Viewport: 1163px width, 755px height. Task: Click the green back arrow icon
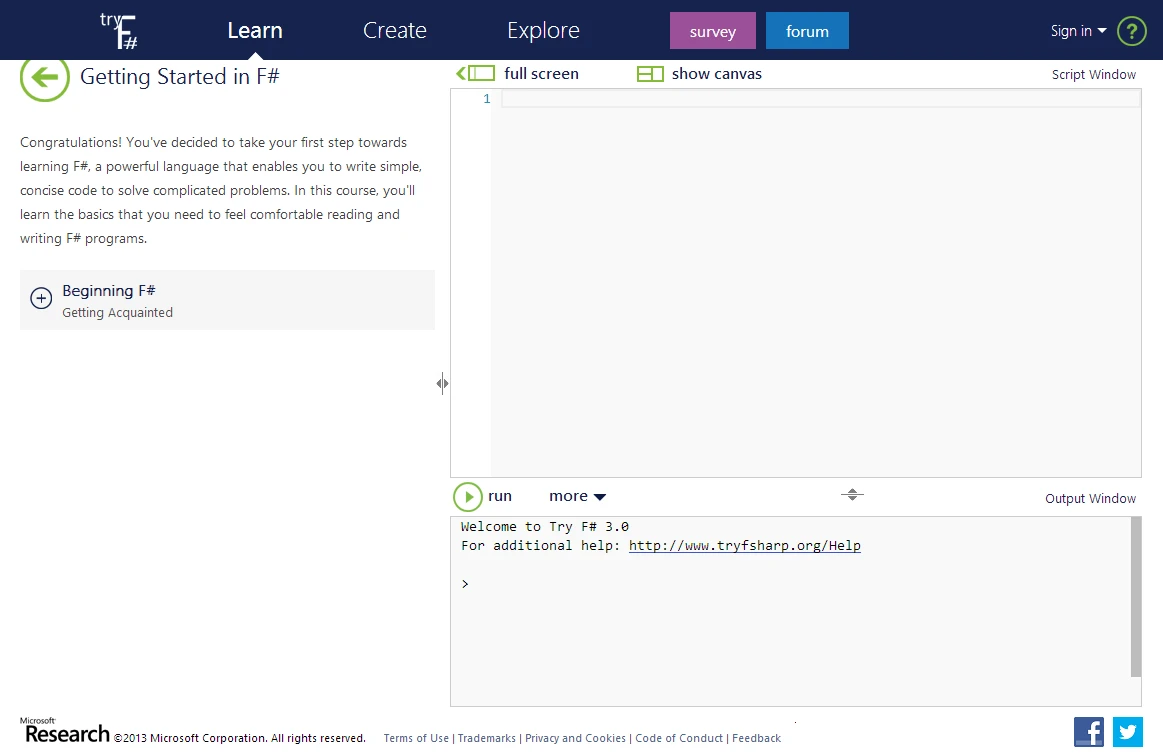pyautogui.click(x=45, y=78)
